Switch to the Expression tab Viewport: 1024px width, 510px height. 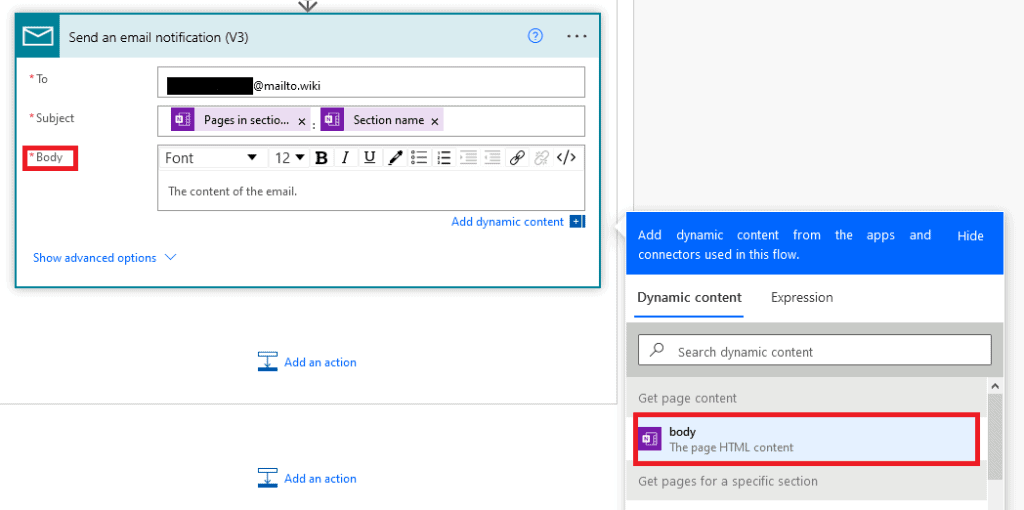(x=802, y=298)
